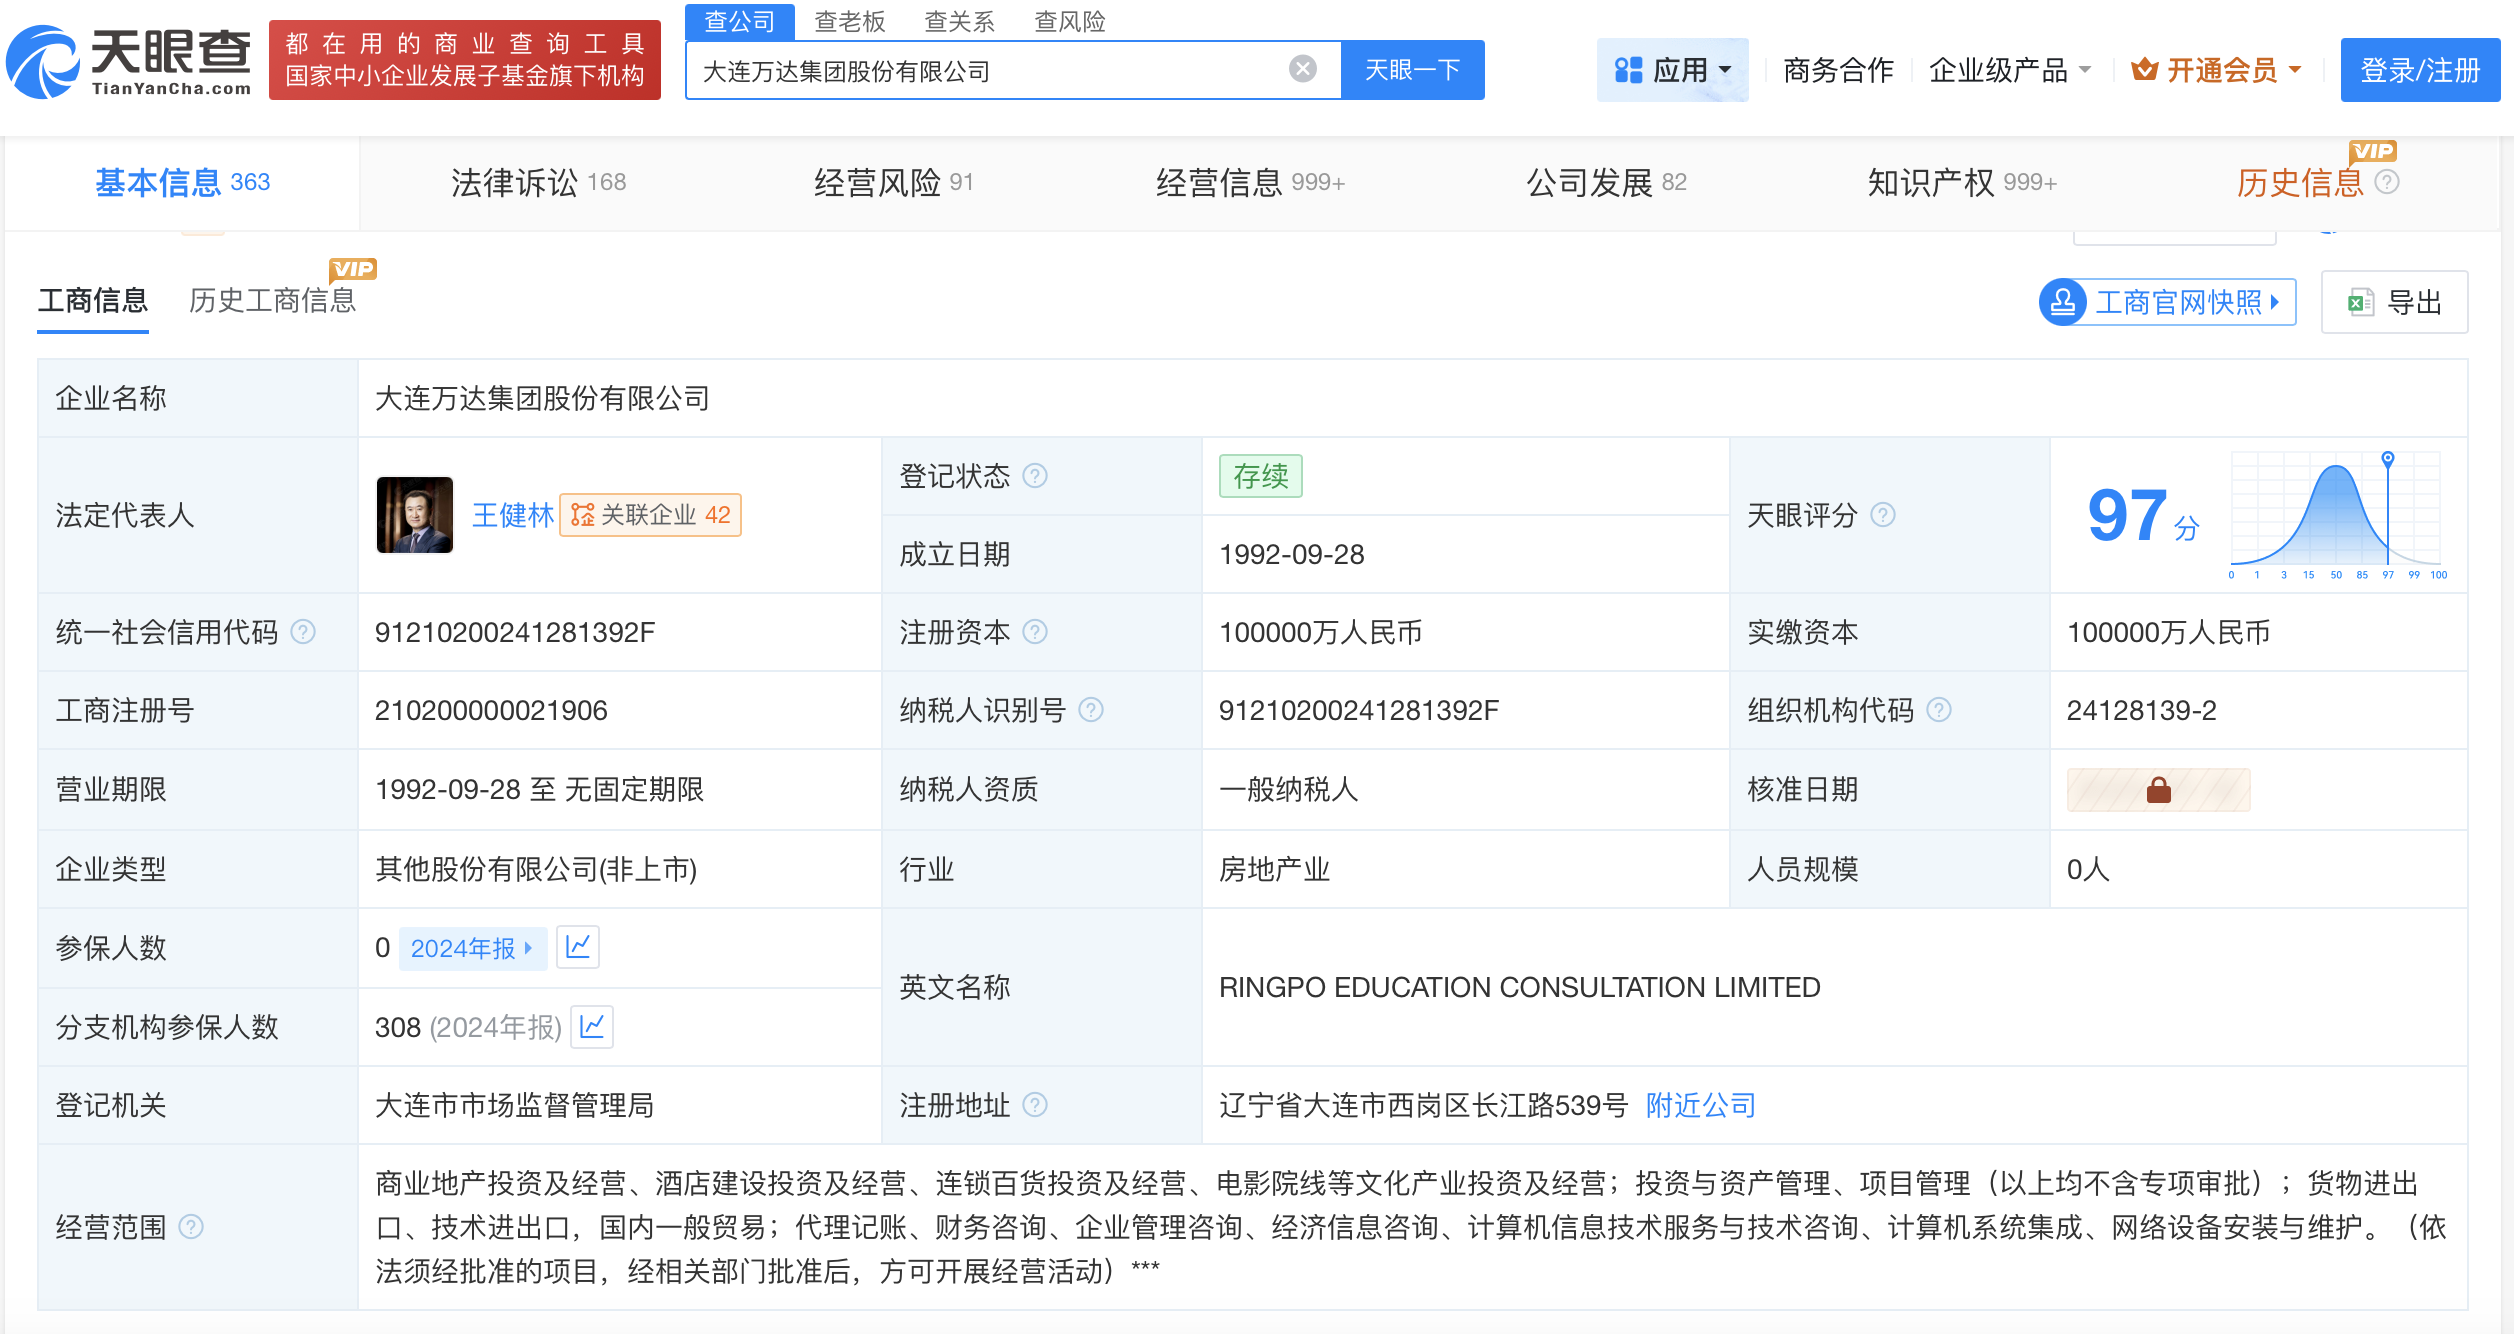Click the help icon next to 天眼评分
Screen dimensions: 2514x1334
click(1886, 515)
